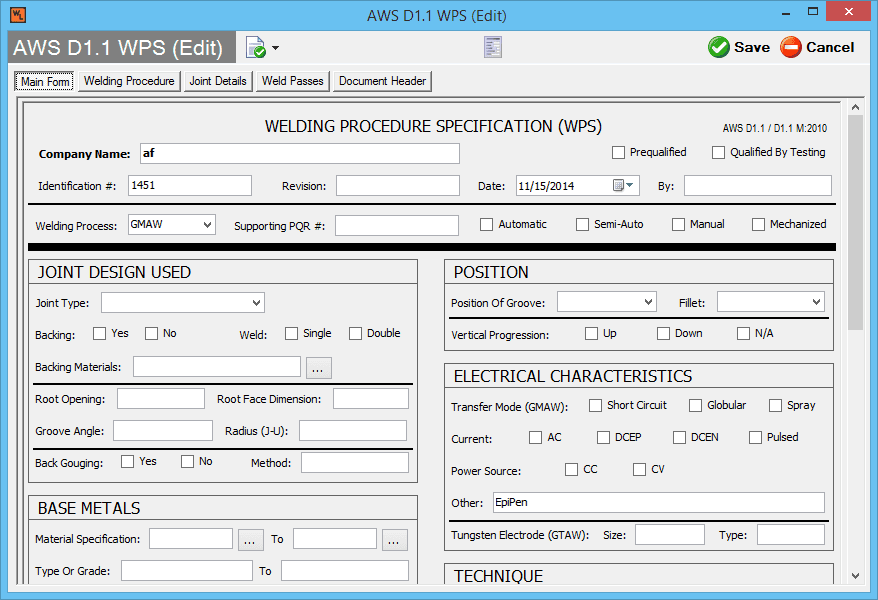Click the Identification # field
Screen dimensions: 878x600
pos(190,185)
